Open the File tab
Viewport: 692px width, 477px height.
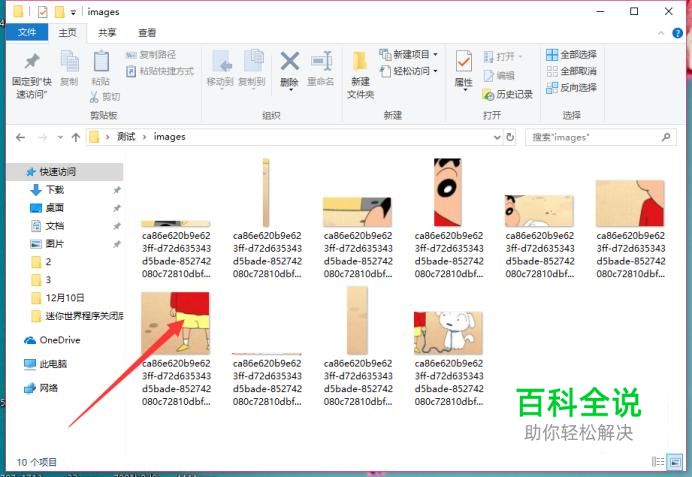27,32
